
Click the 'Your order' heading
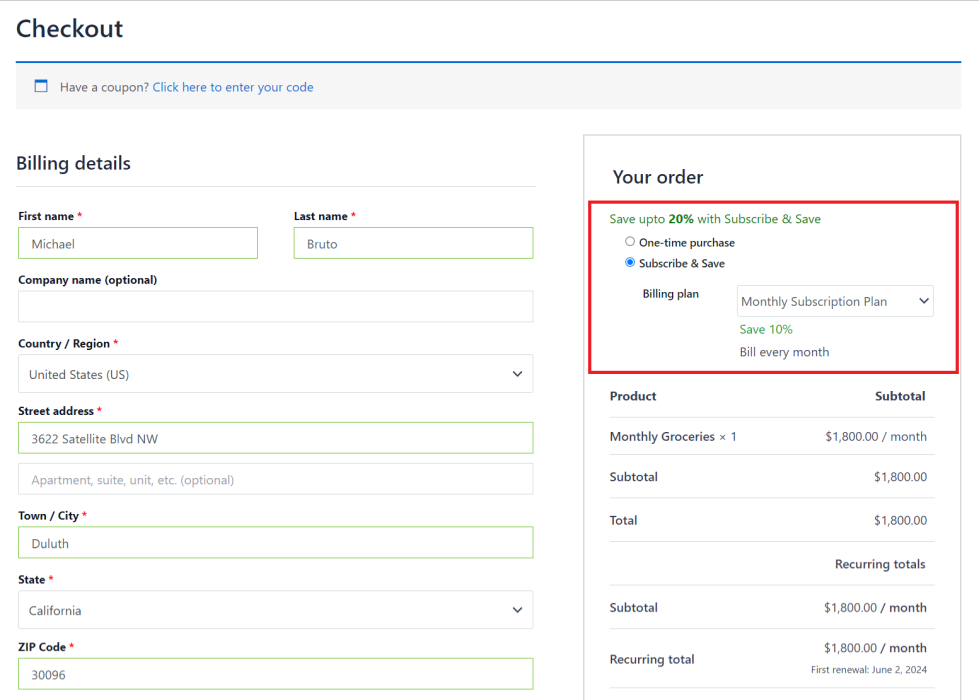[x=658, y=177]
